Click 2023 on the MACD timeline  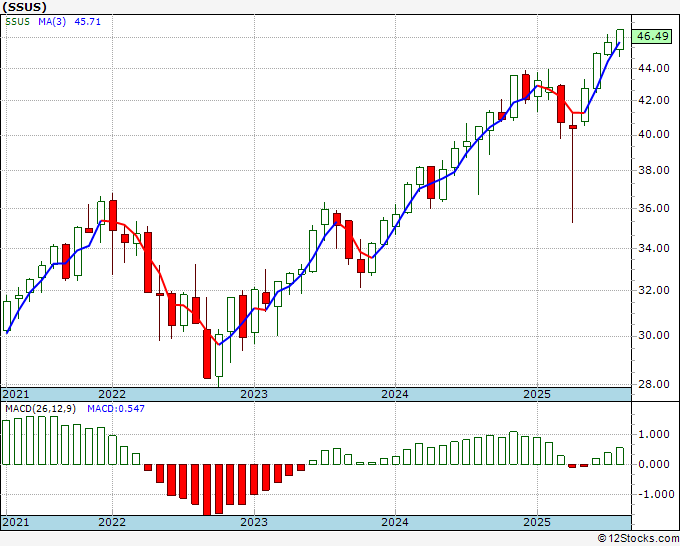point(254,522)
